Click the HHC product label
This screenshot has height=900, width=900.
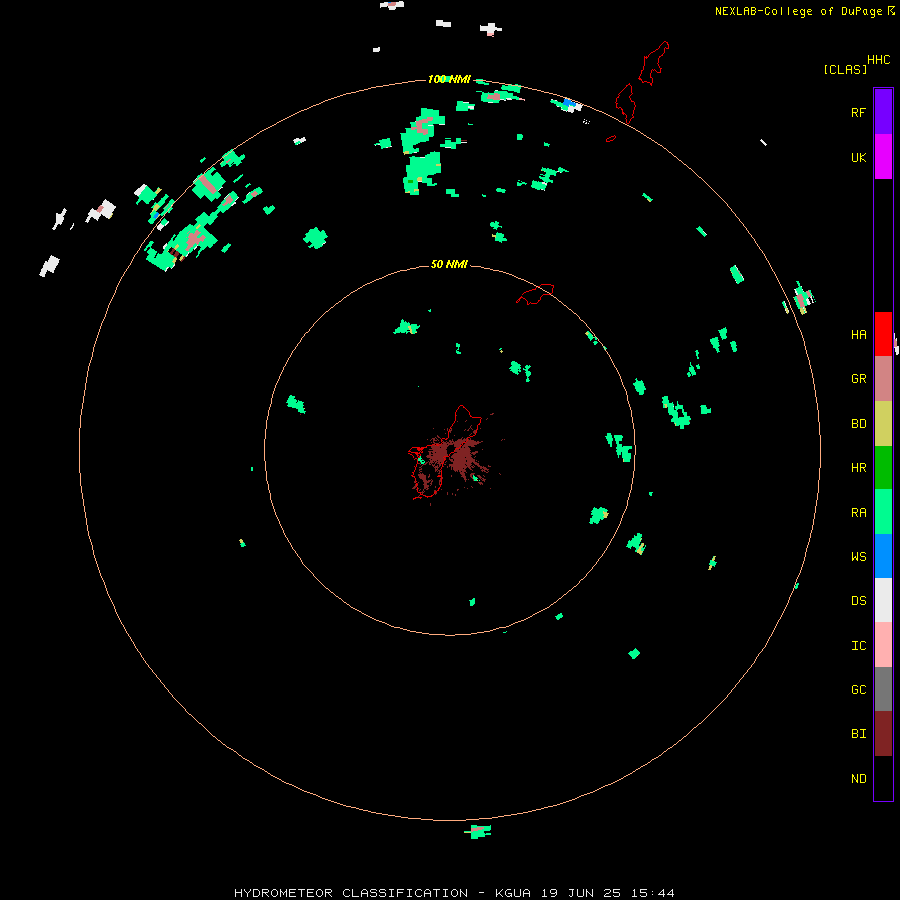878,60
